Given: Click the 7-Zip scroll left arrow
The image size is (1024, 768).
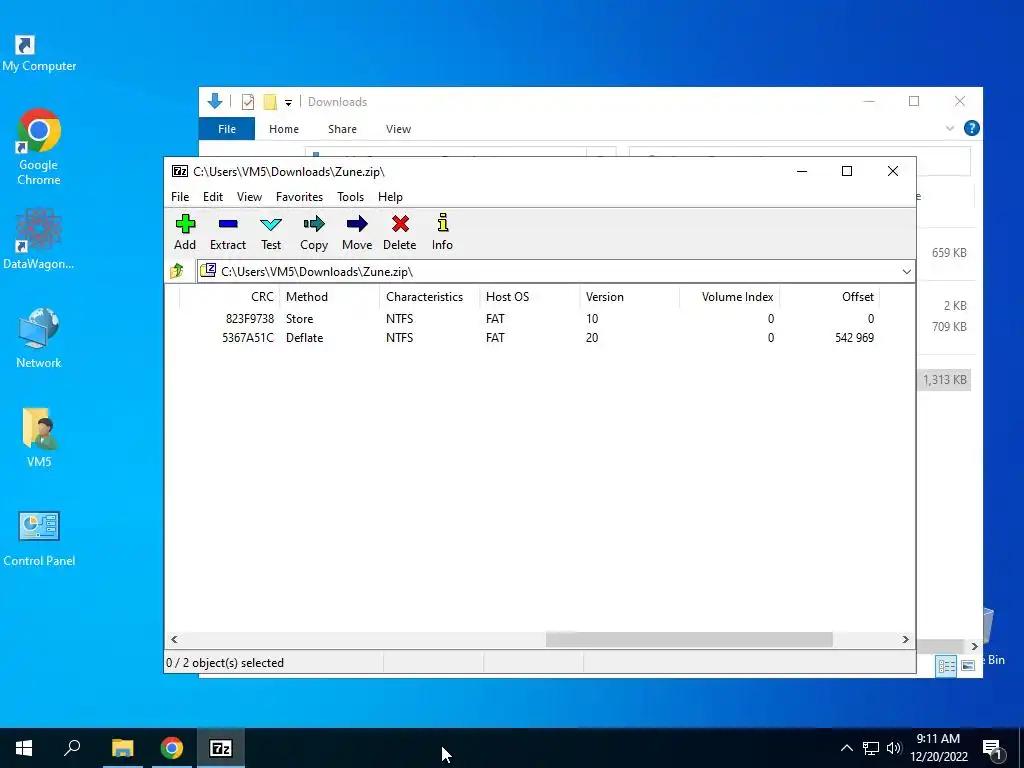Looking at the screenshot, I should (x=174, y=639).
